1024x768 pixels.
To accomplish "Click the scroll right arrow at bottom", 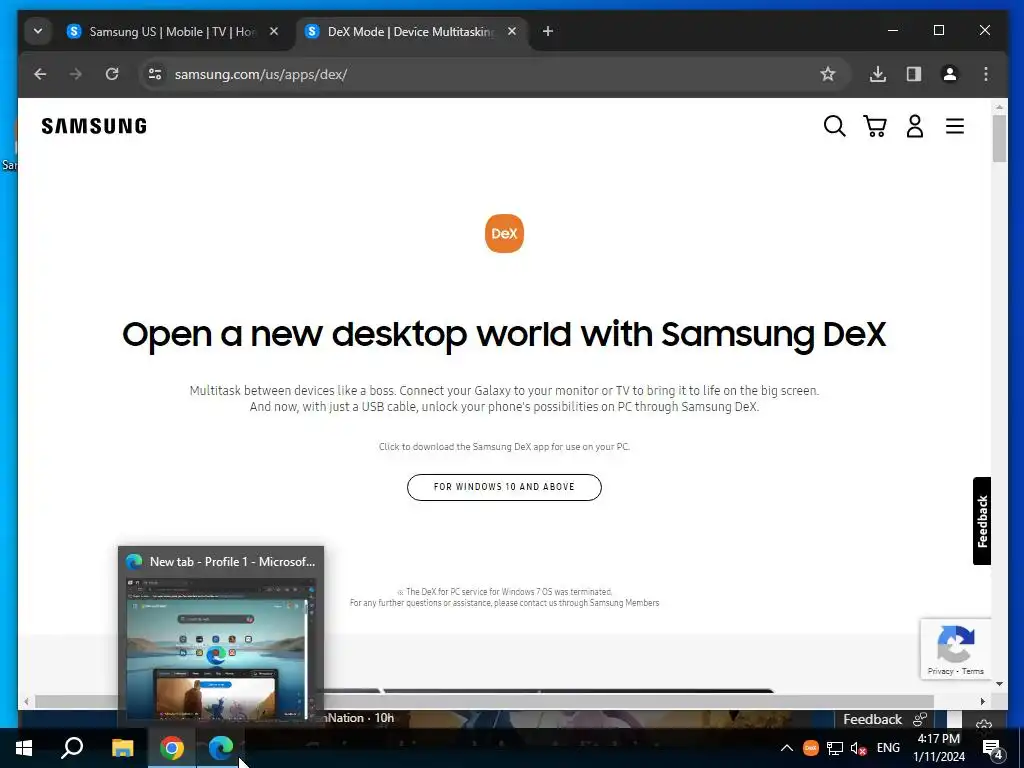I will click(983, 701).
